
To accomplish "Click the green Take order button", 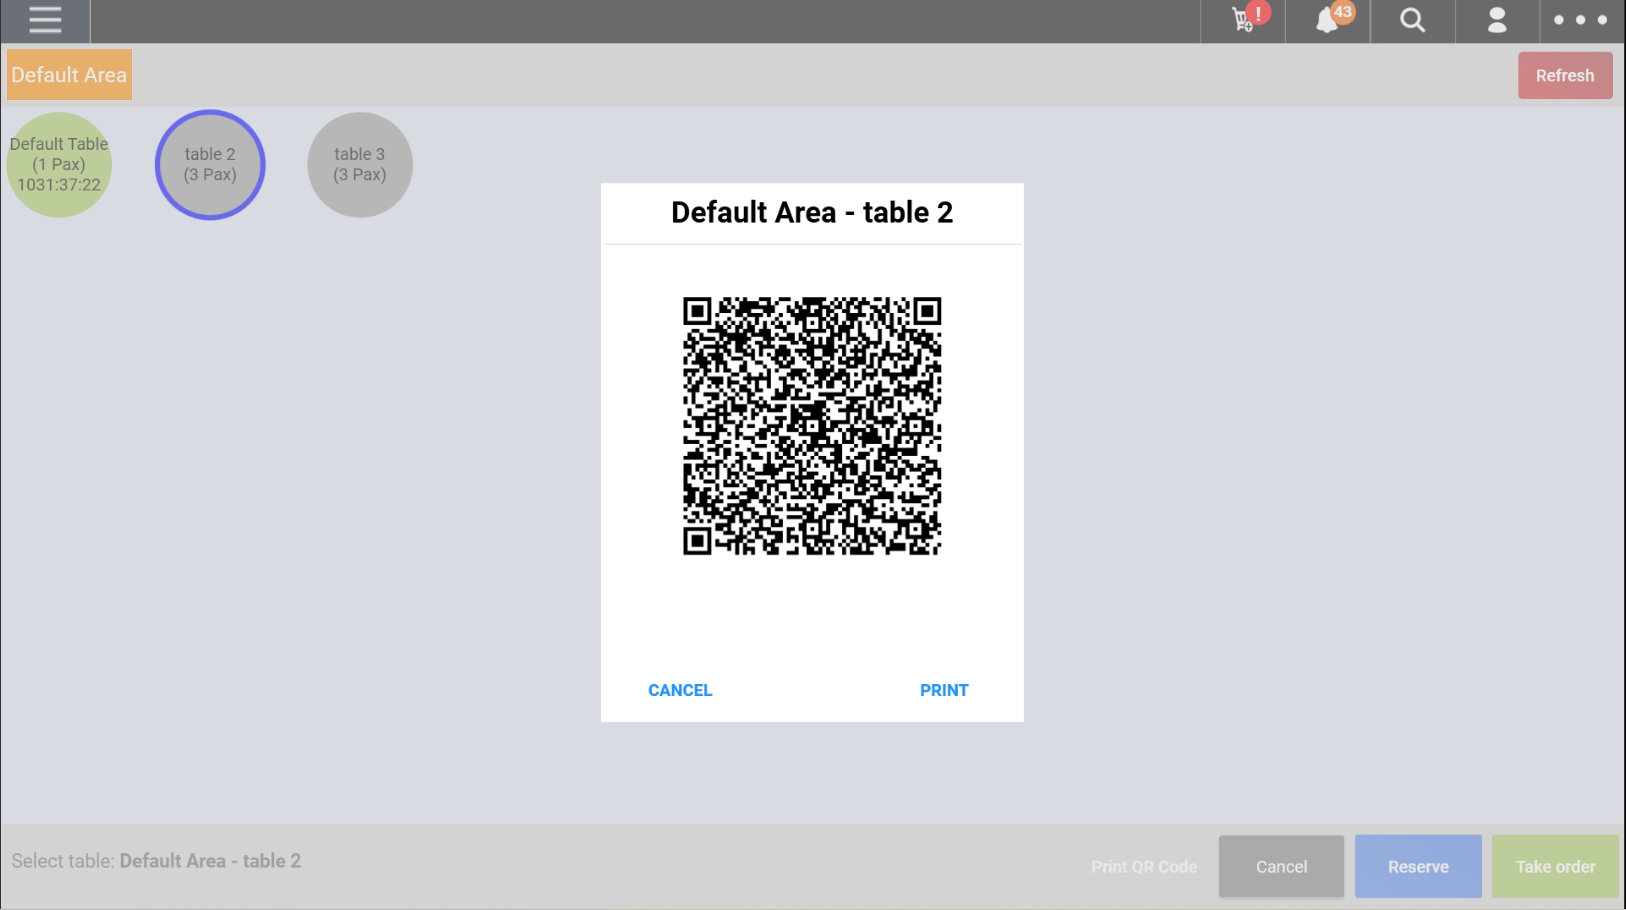I will (1554, 867).
